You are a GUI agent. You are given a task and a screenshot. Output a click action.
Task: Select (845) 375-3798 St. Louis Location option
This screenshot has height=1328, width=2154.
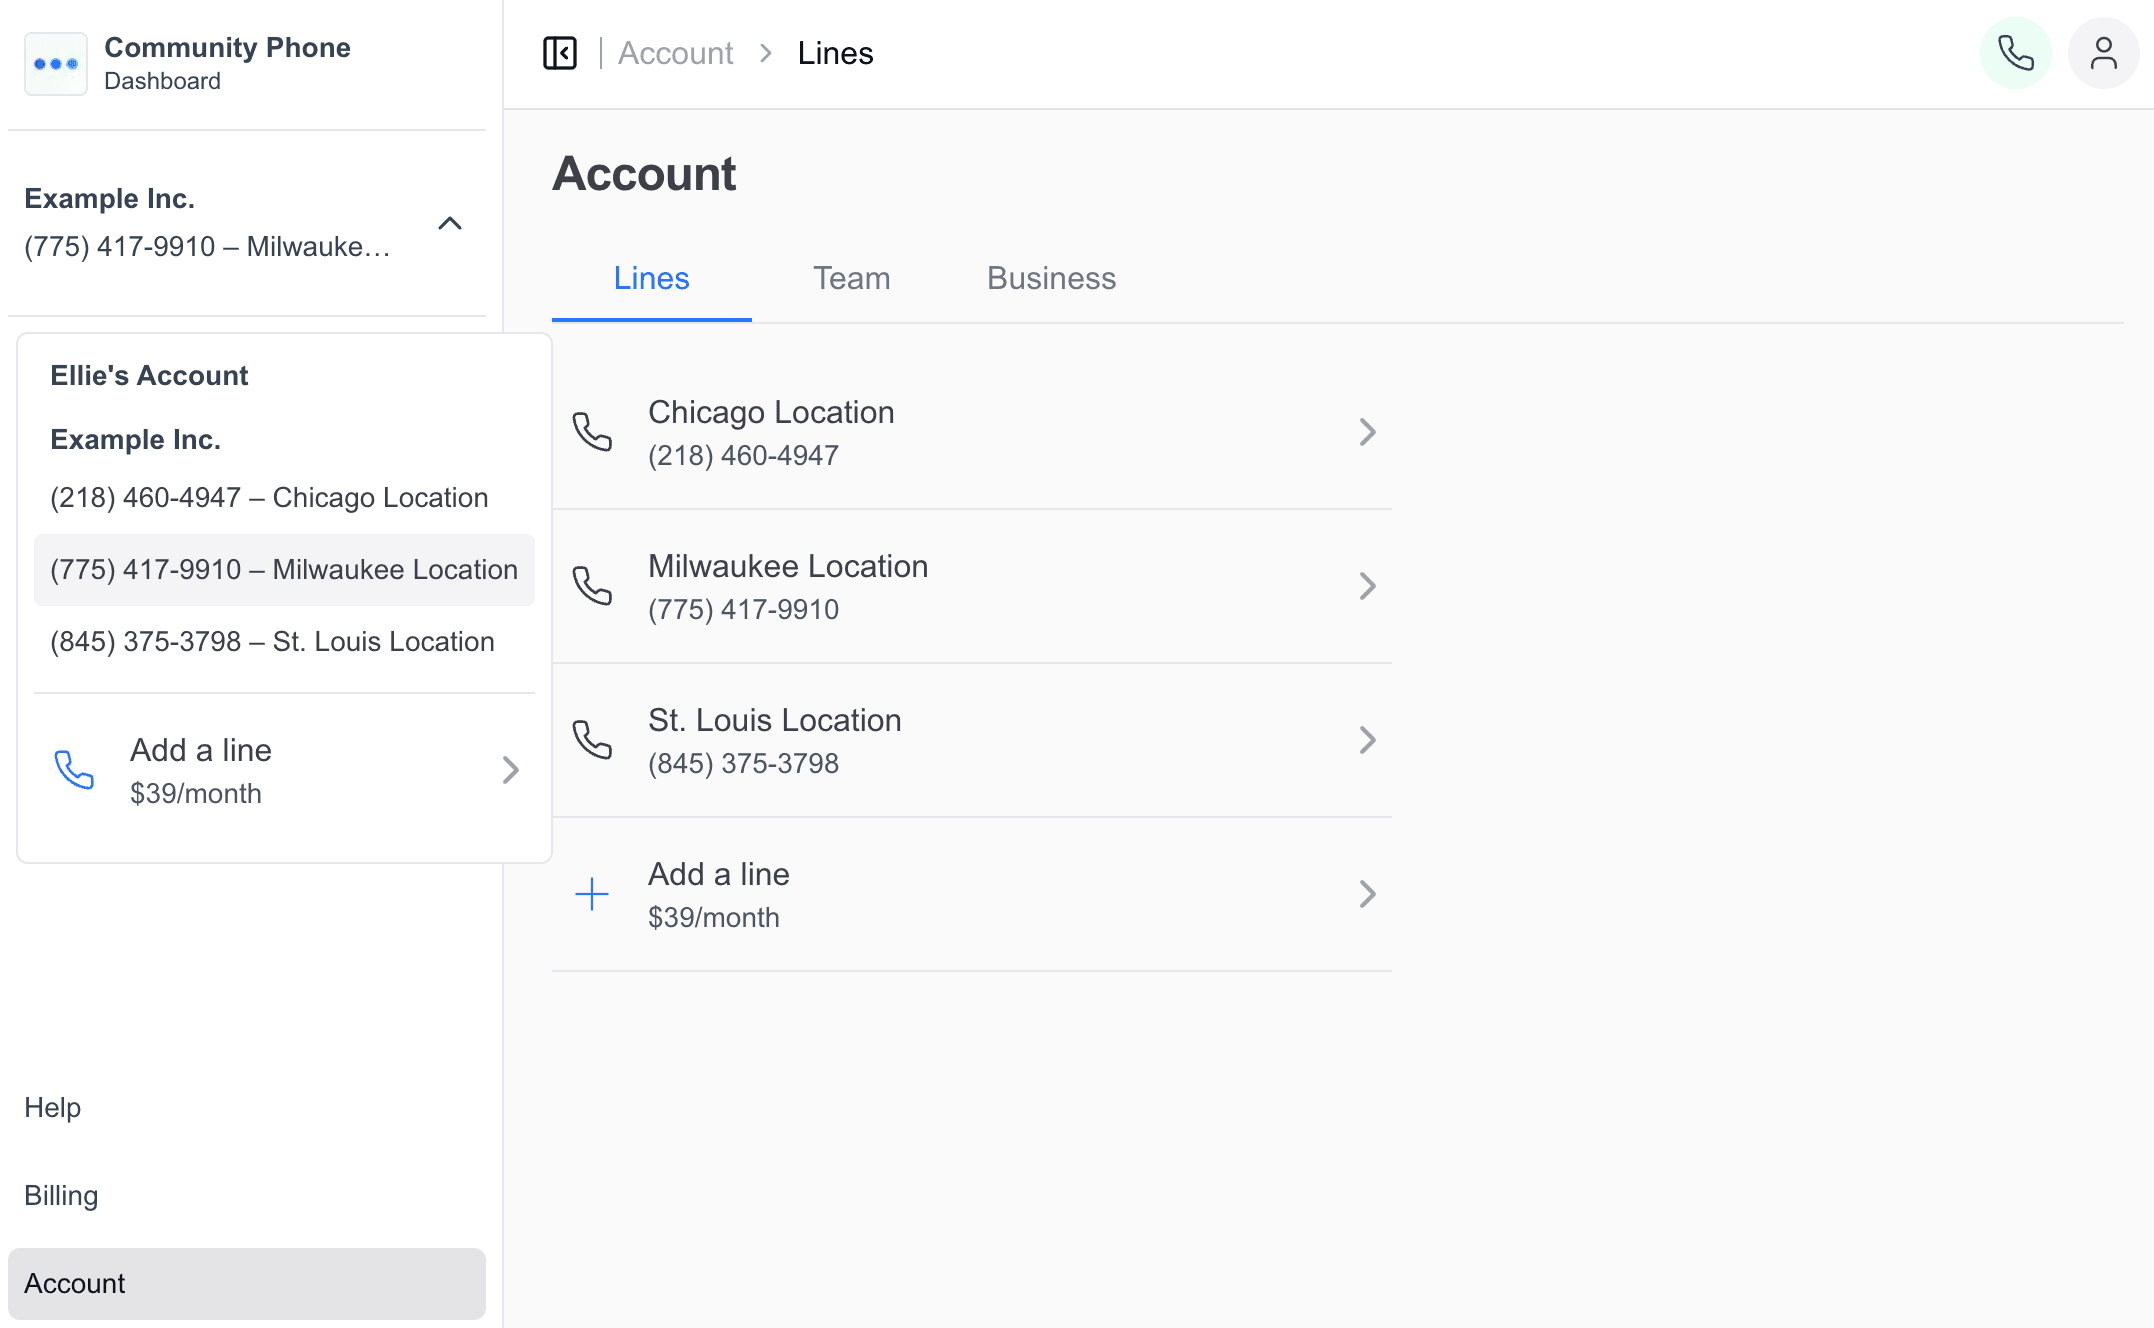(x=272, y=642)
